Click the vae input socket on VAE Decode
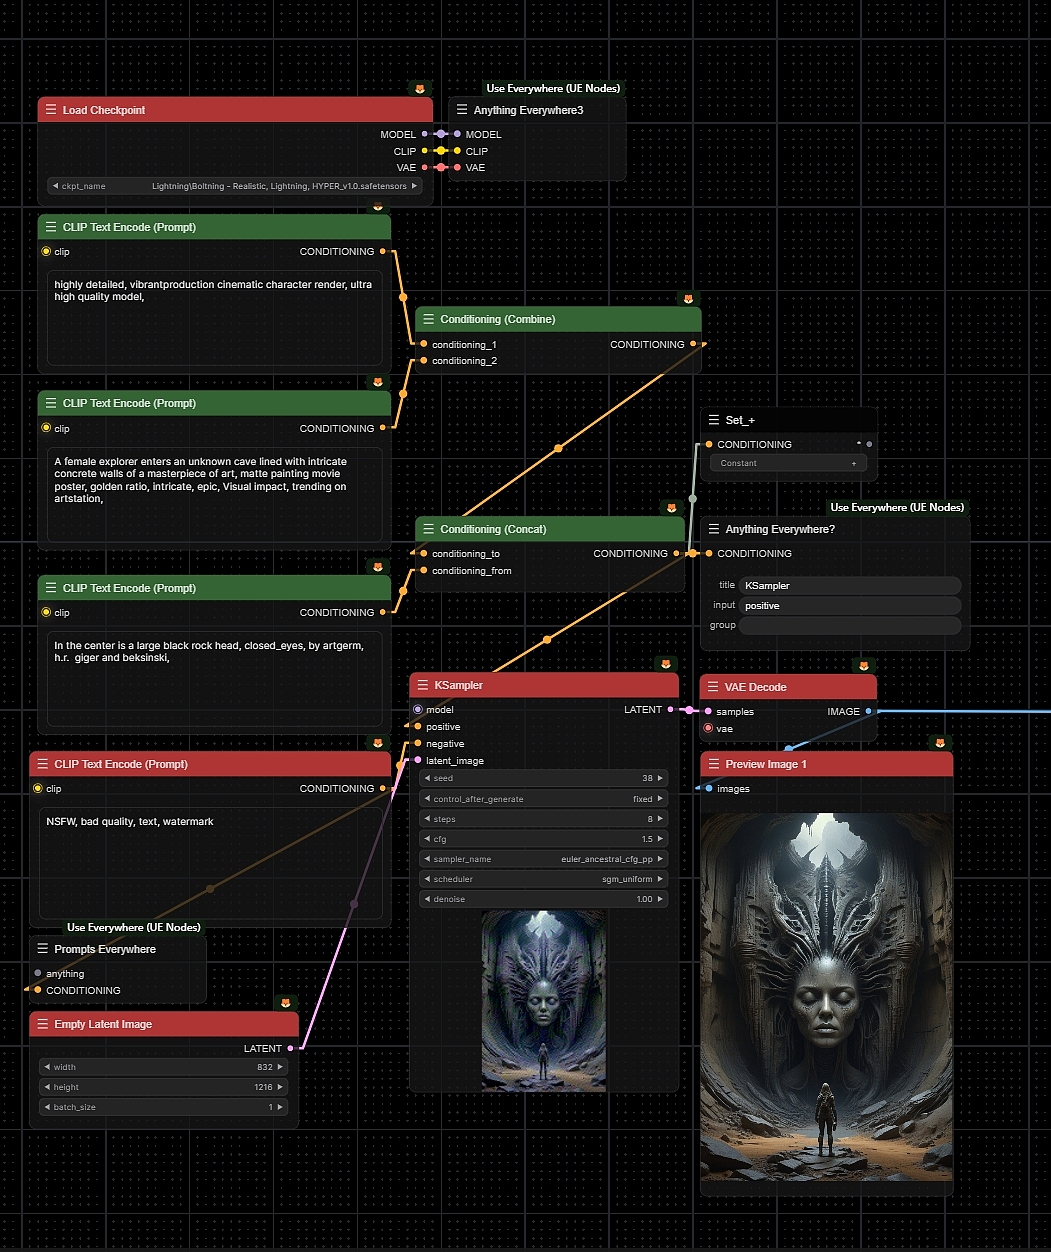 click(x=709, y=728)
